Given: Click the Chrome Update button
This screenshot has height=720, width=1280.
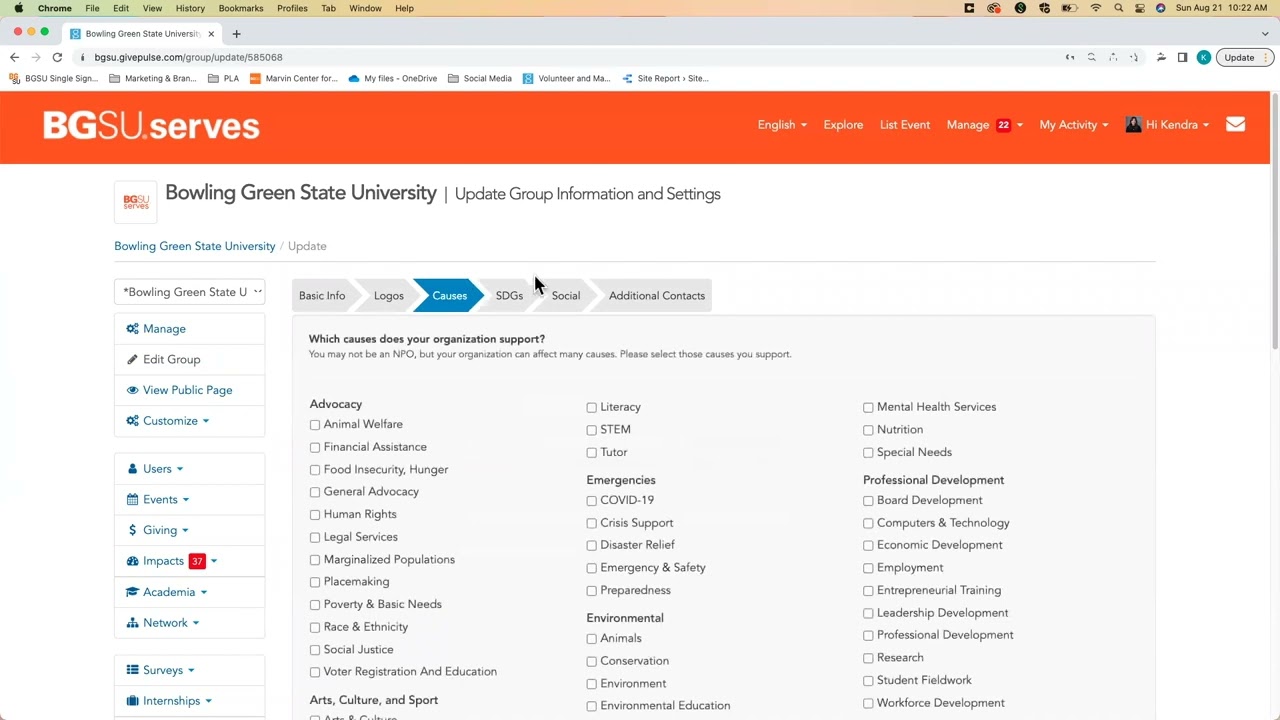Looking at the screenshot, I should [x=1244, y=57].
